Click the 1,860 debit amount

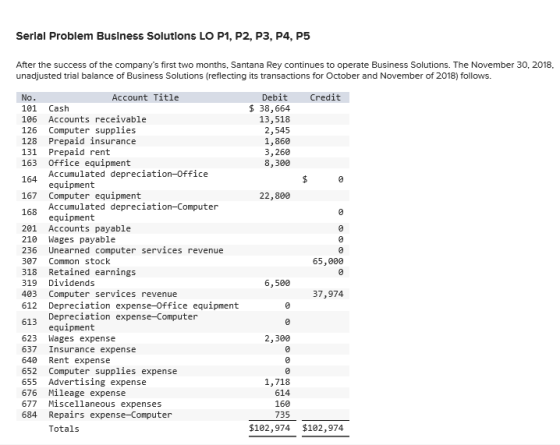coord(277,141)
